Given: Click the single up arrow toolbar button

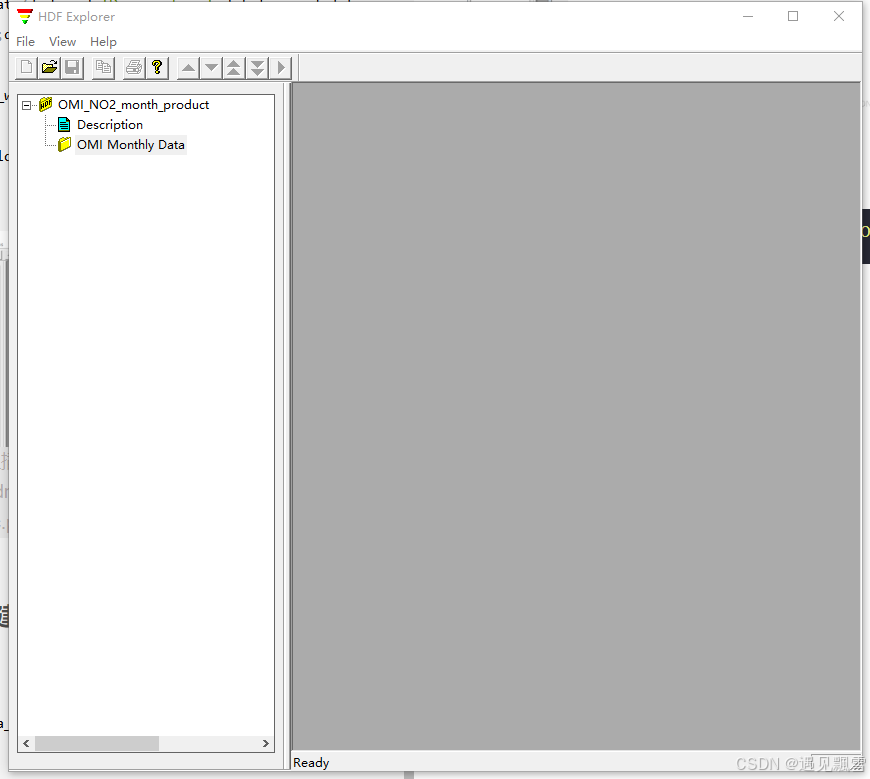Looking at the screenshot, I should tap(189, 68).
